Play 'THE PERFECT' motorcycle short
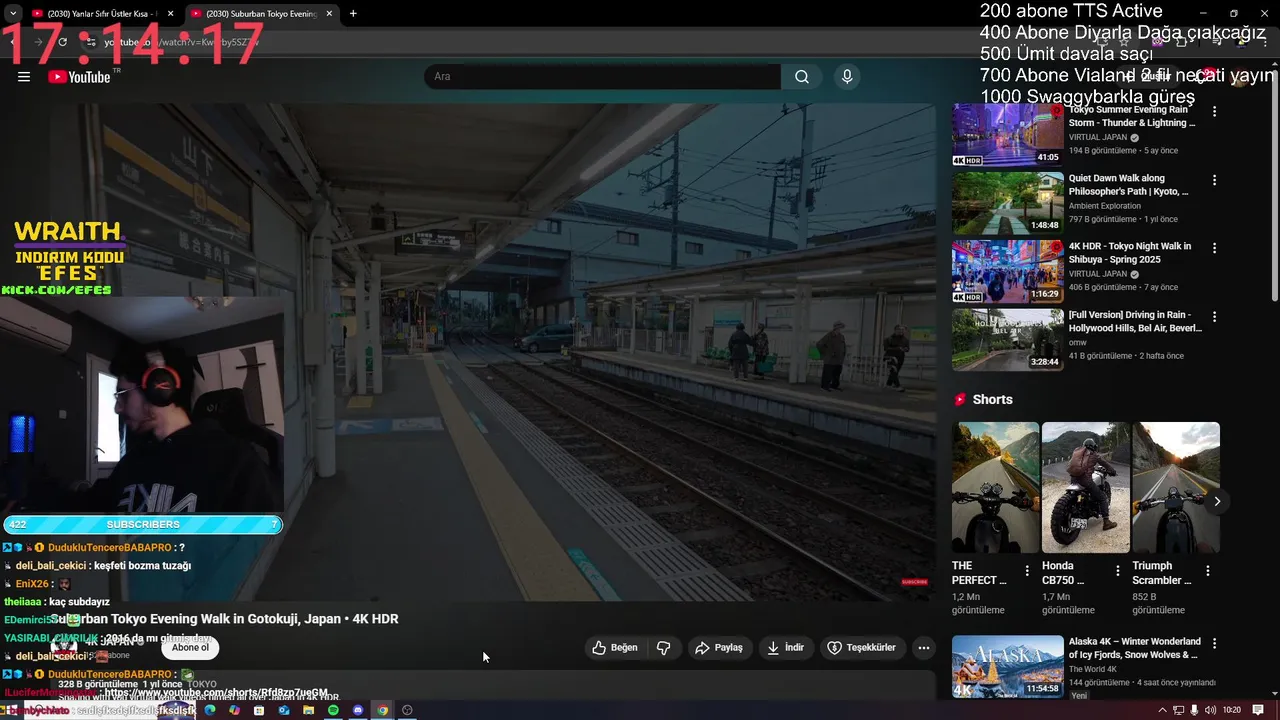This screenshot has width=1280, height=720. (996, 488)
